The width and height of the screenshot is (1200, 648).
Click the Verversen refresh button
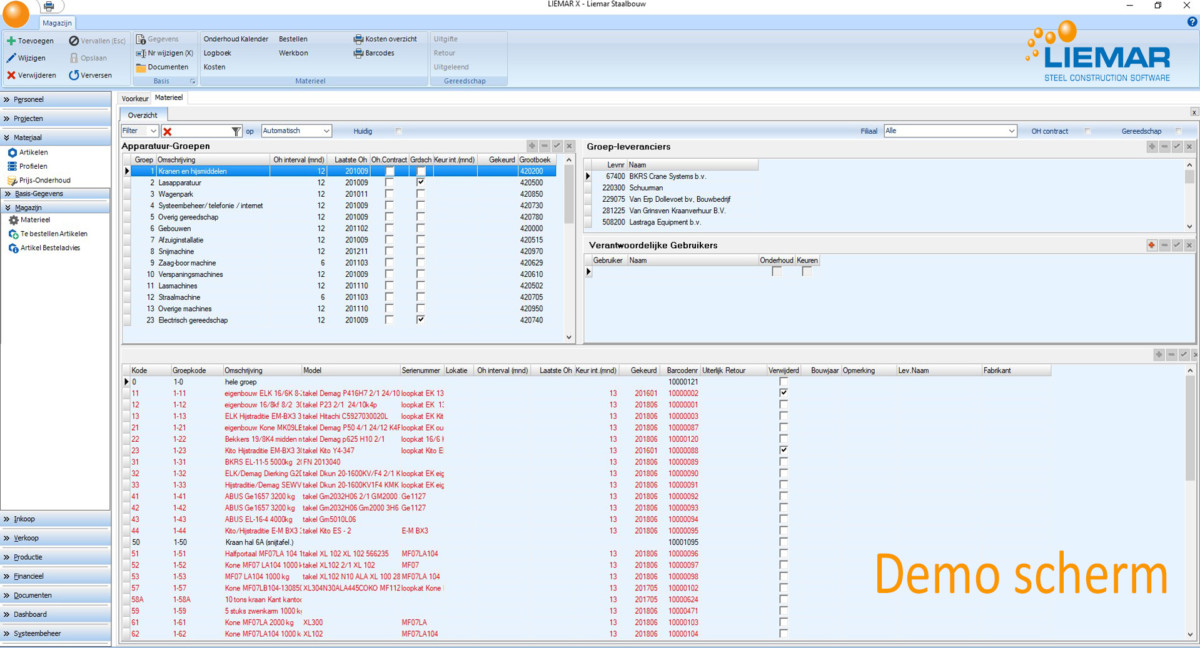click(90, 75)
